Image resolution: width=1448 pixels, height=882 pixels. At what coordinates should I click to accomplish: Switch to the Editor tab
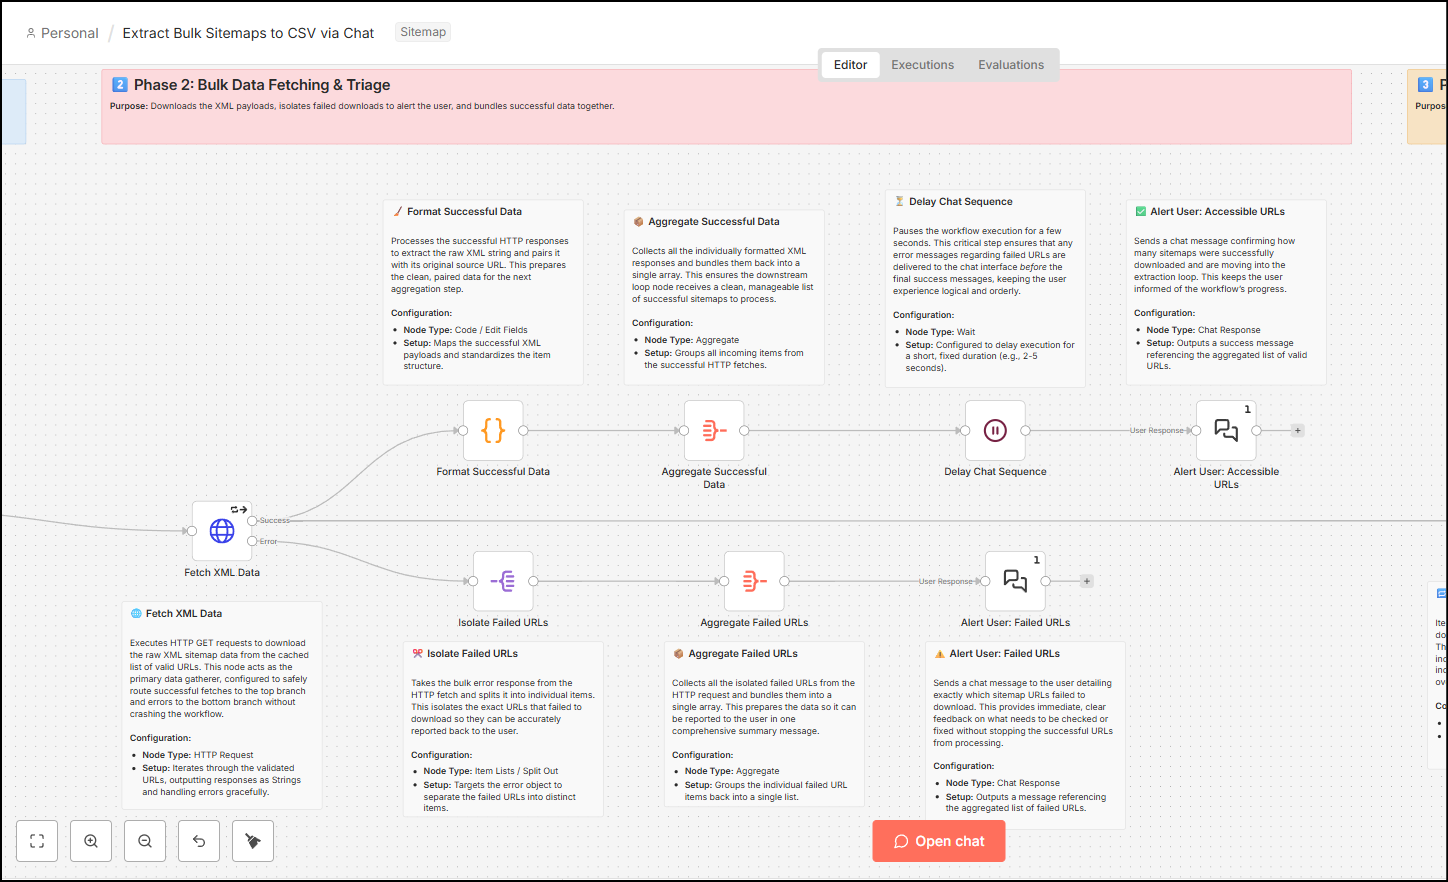click(x=850, y=65)
